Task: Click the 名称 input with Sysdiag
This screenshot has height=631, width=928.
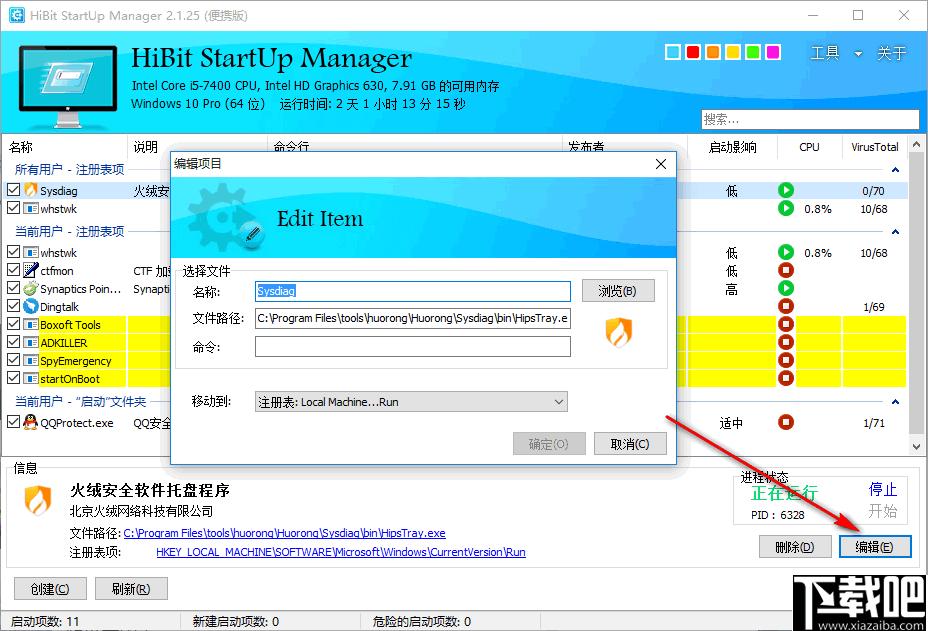Action: pos(413,291)
